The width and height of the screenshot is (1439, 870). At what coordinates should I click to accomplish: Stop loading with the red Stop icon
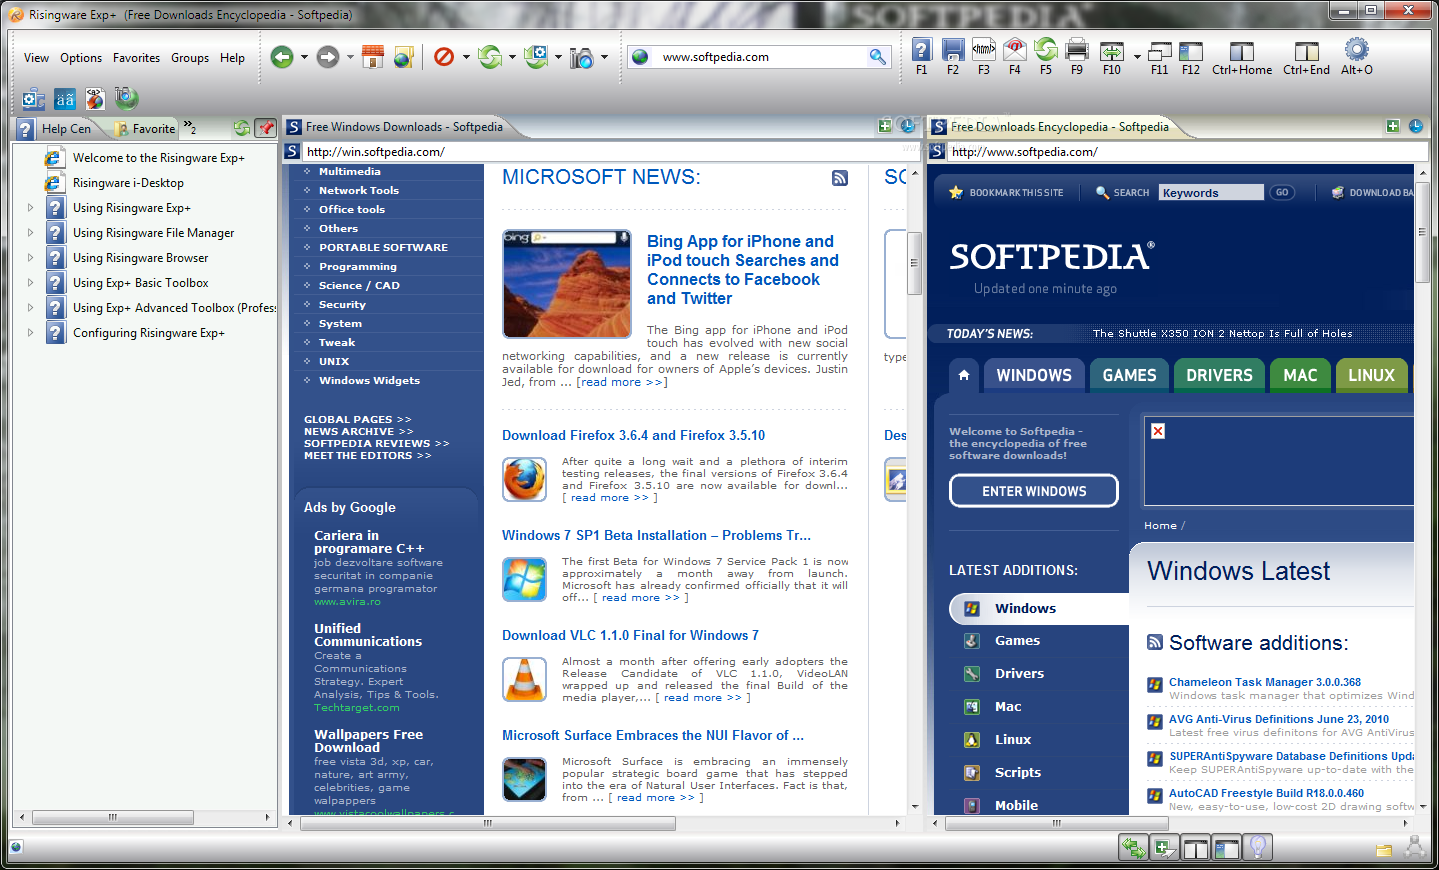444,57
